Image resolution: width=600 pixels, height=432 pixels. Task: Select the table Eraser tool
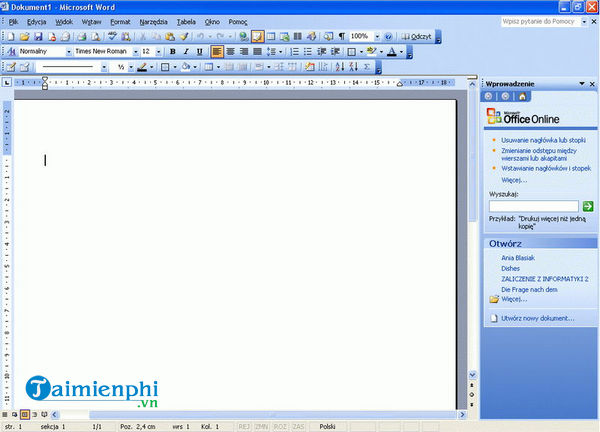point(25,67)
